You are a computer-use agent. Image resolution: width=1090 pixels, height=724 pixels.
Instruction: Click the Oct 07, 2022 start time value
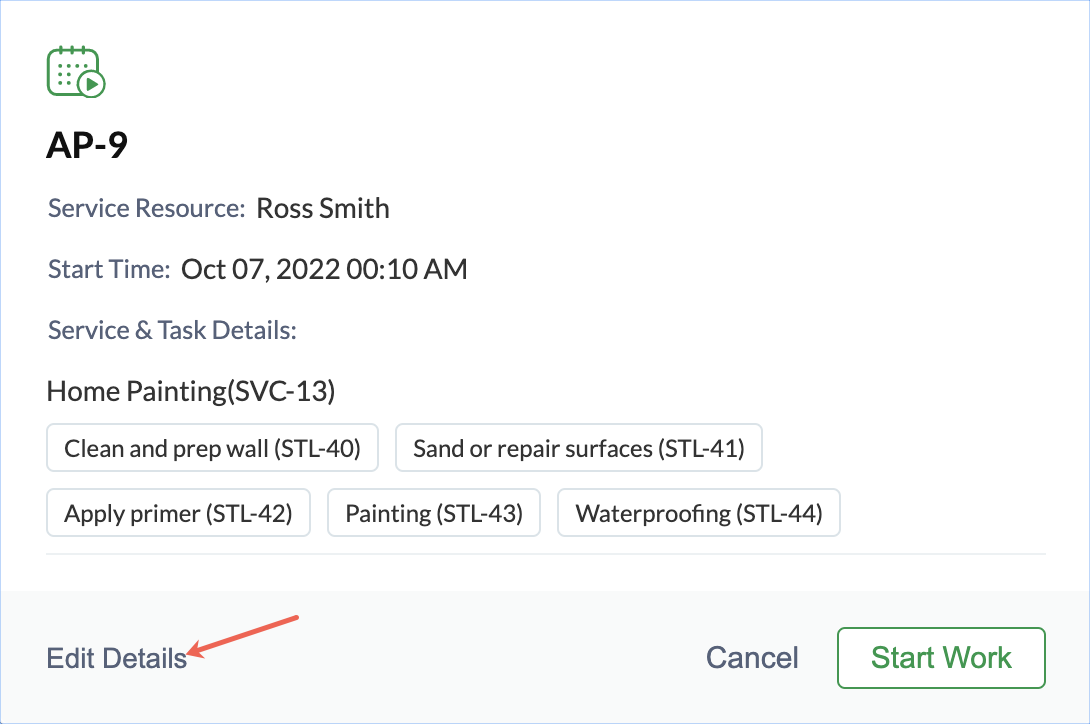pyautogui.click(x=324, y=270)
